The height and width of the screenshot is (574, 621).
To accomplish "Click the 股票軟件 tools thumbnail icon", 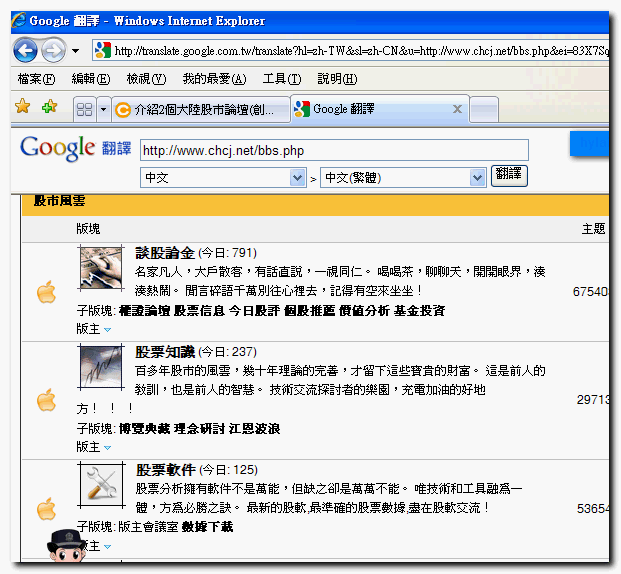I will click(x=101, y=485).
